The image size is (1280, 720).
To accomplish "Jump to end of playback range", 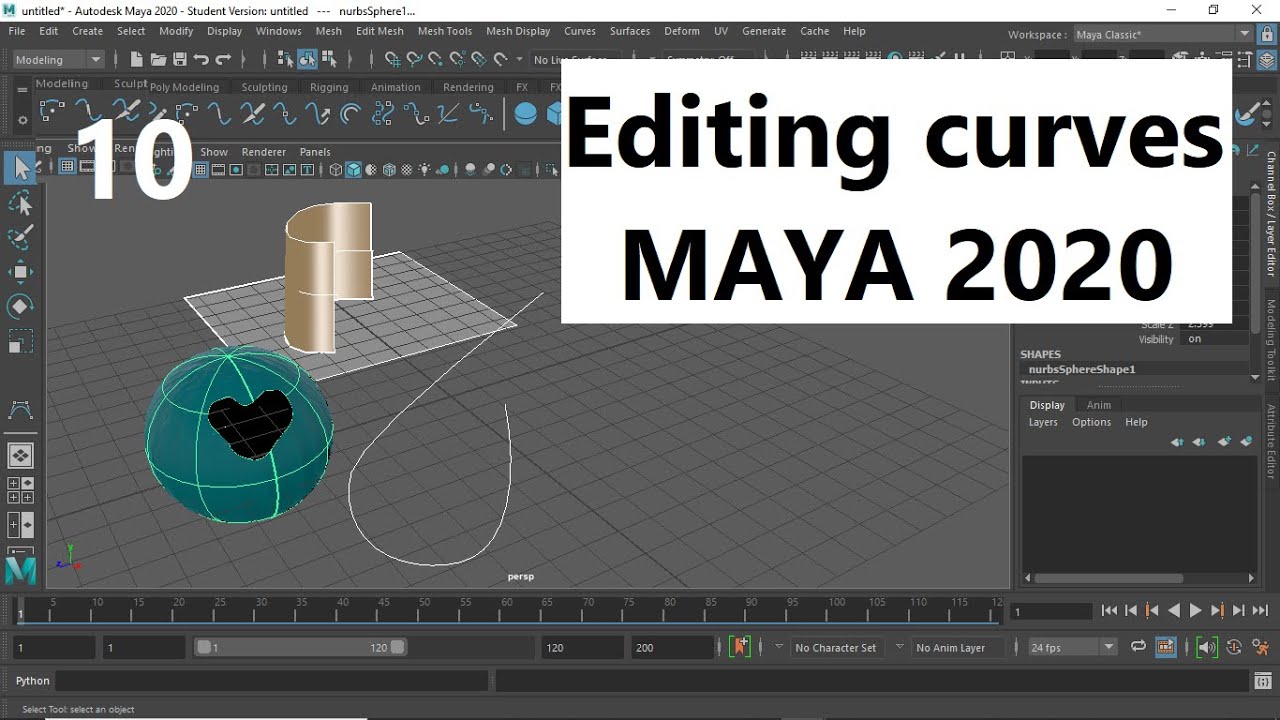I will click(1260, 610).
